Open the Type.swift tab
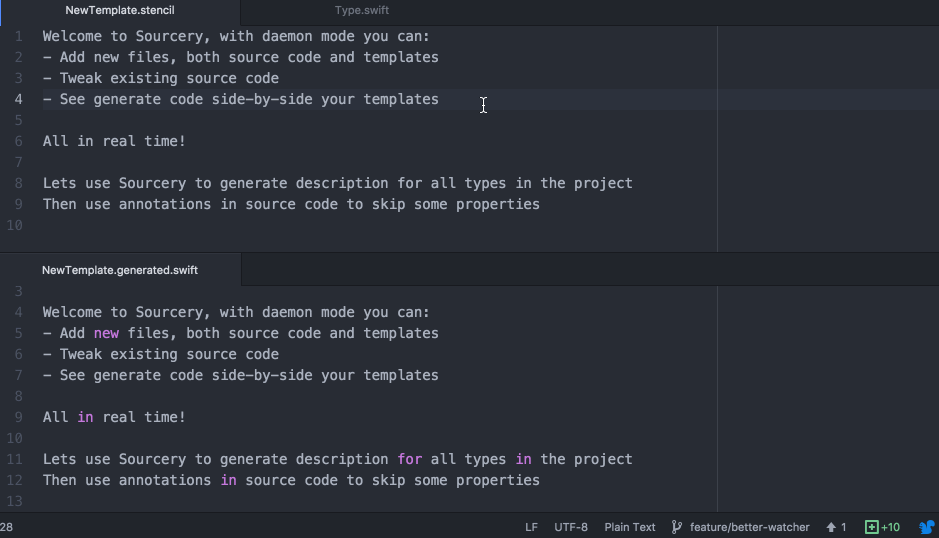Screen dimensions: 939x538 tap(362, 10)
